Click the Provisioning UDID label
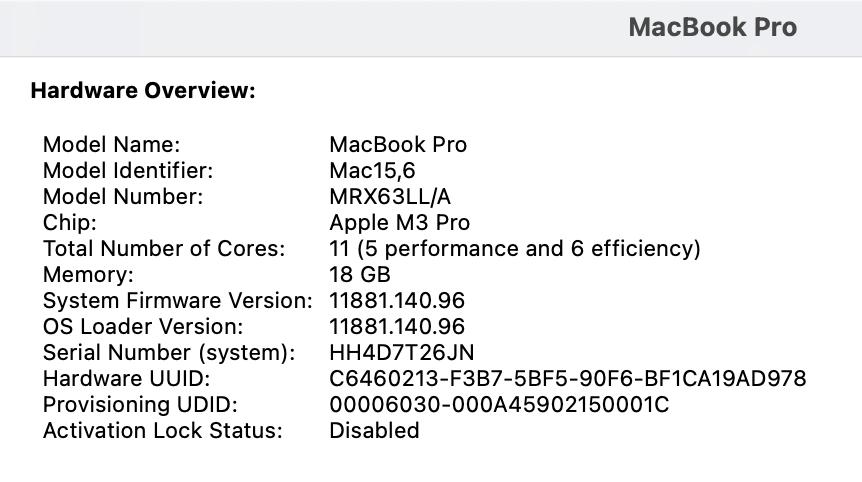This screenshot has height=482, width=862. tap(140, 404)
